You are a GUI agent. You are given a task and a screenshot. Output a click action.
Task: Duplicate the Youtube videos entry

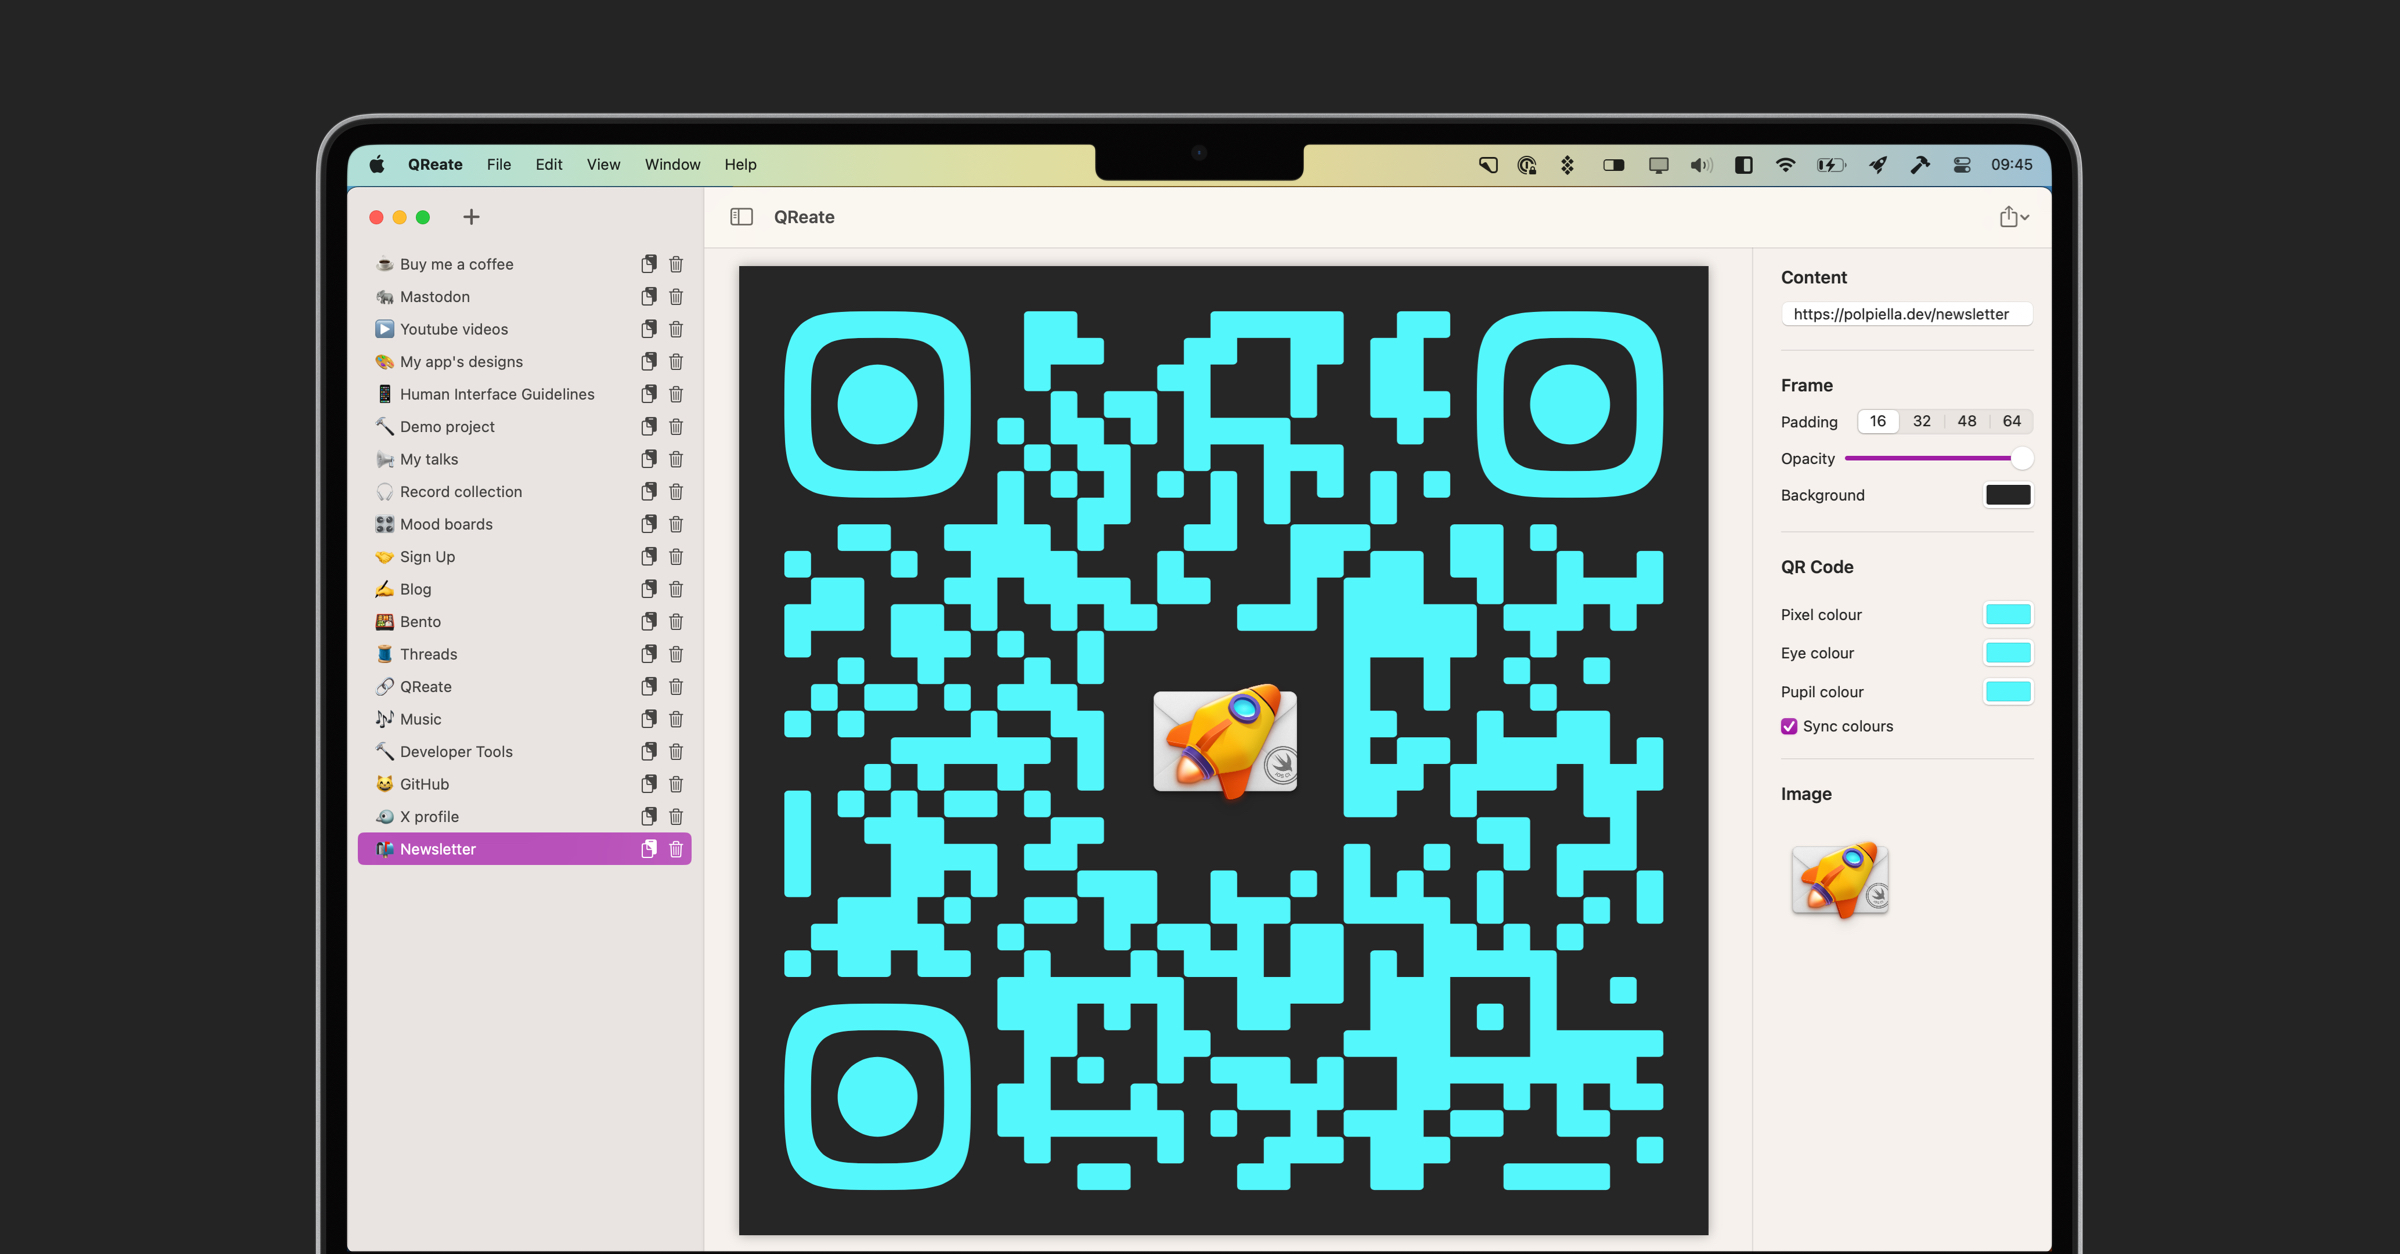[x=649, y=329]
